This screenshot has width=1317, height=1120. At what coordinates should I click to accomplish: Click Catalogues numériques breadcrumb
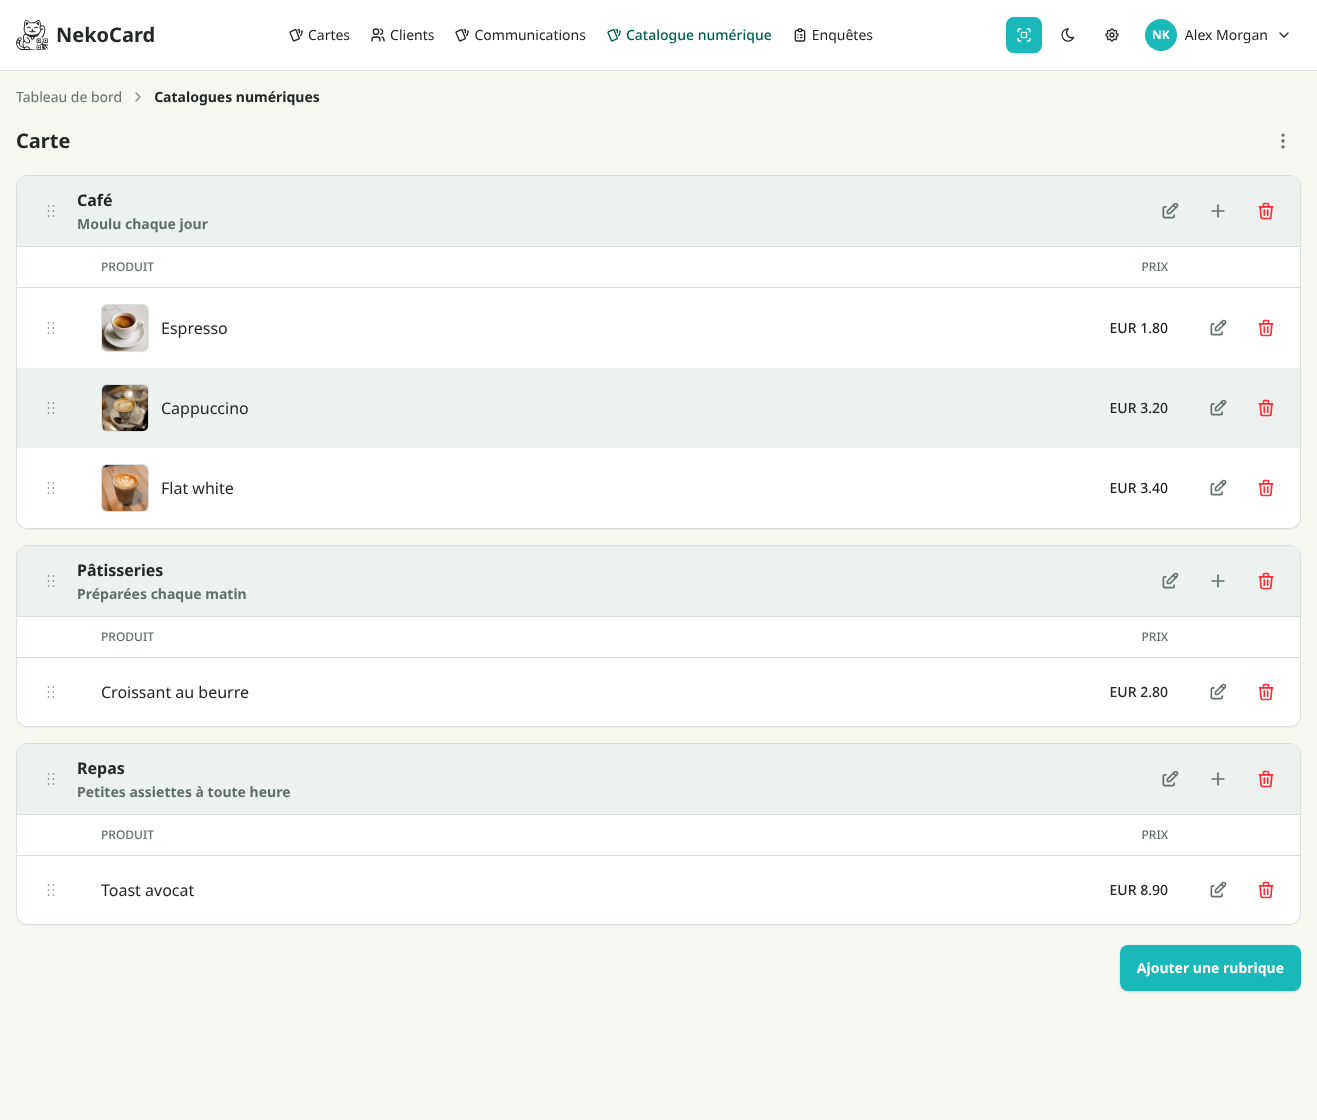[237, 97]
